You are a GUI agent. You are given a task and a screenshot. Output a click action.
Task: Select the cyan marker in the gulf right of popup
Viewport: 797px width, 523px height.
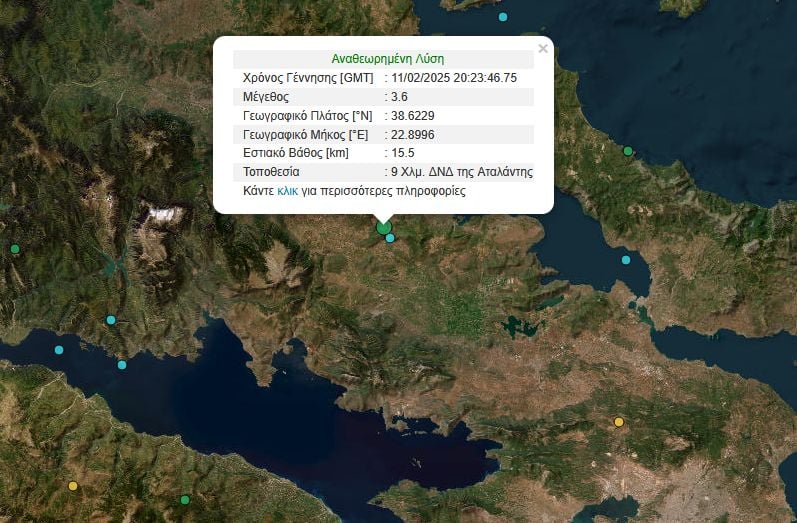[626, 260]
